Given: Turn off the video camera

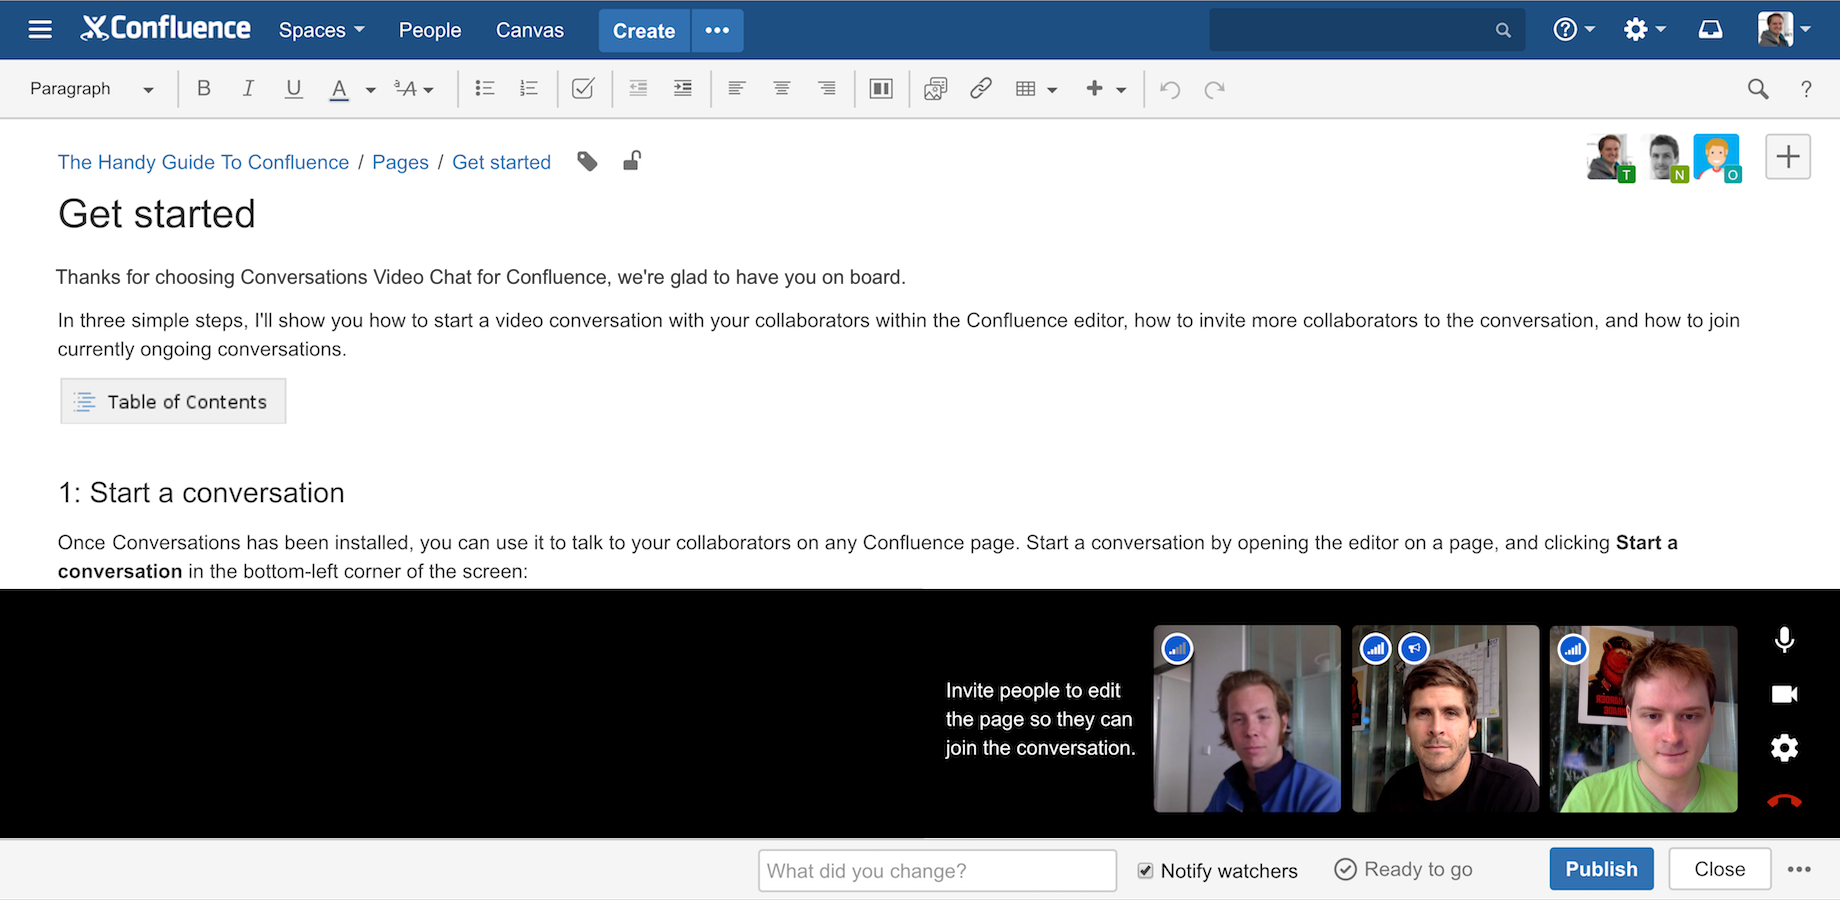Looking at the screenshot, I should pyautogui.click(x=1784, y=694).
